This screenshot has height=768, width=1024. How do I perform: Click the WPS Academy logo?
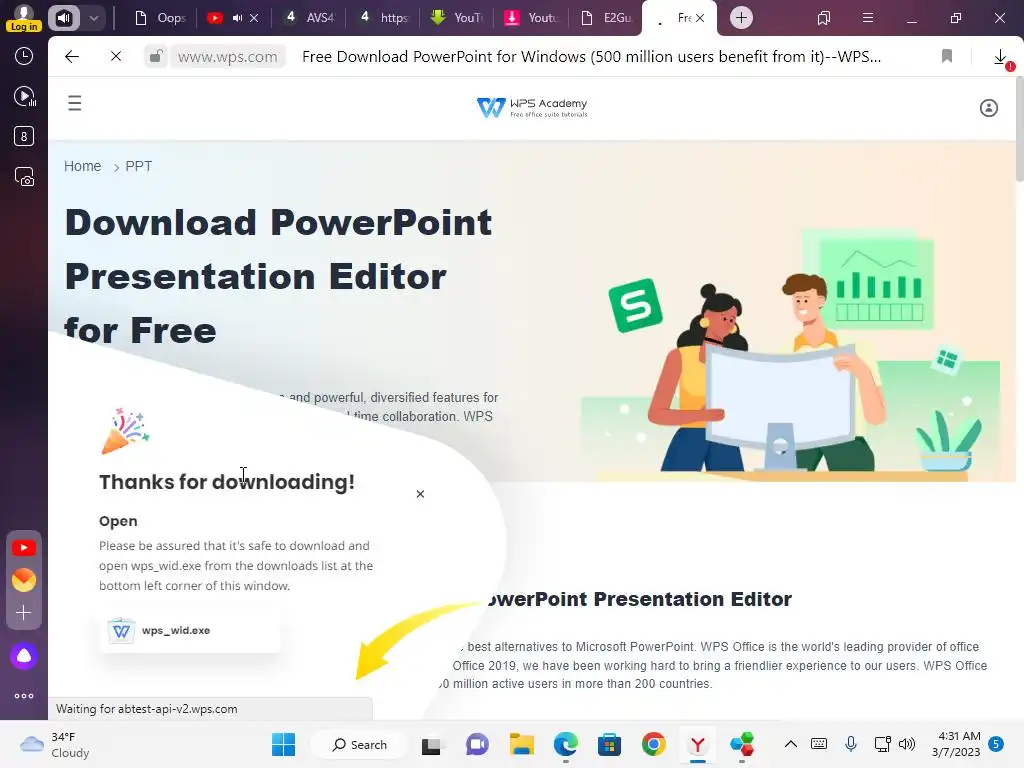532,107
